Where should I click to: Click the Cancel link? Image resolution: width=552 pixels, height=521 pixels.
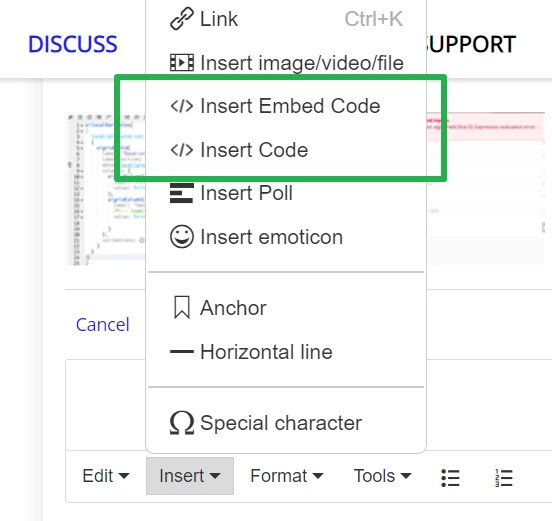(x=103, y=325)
